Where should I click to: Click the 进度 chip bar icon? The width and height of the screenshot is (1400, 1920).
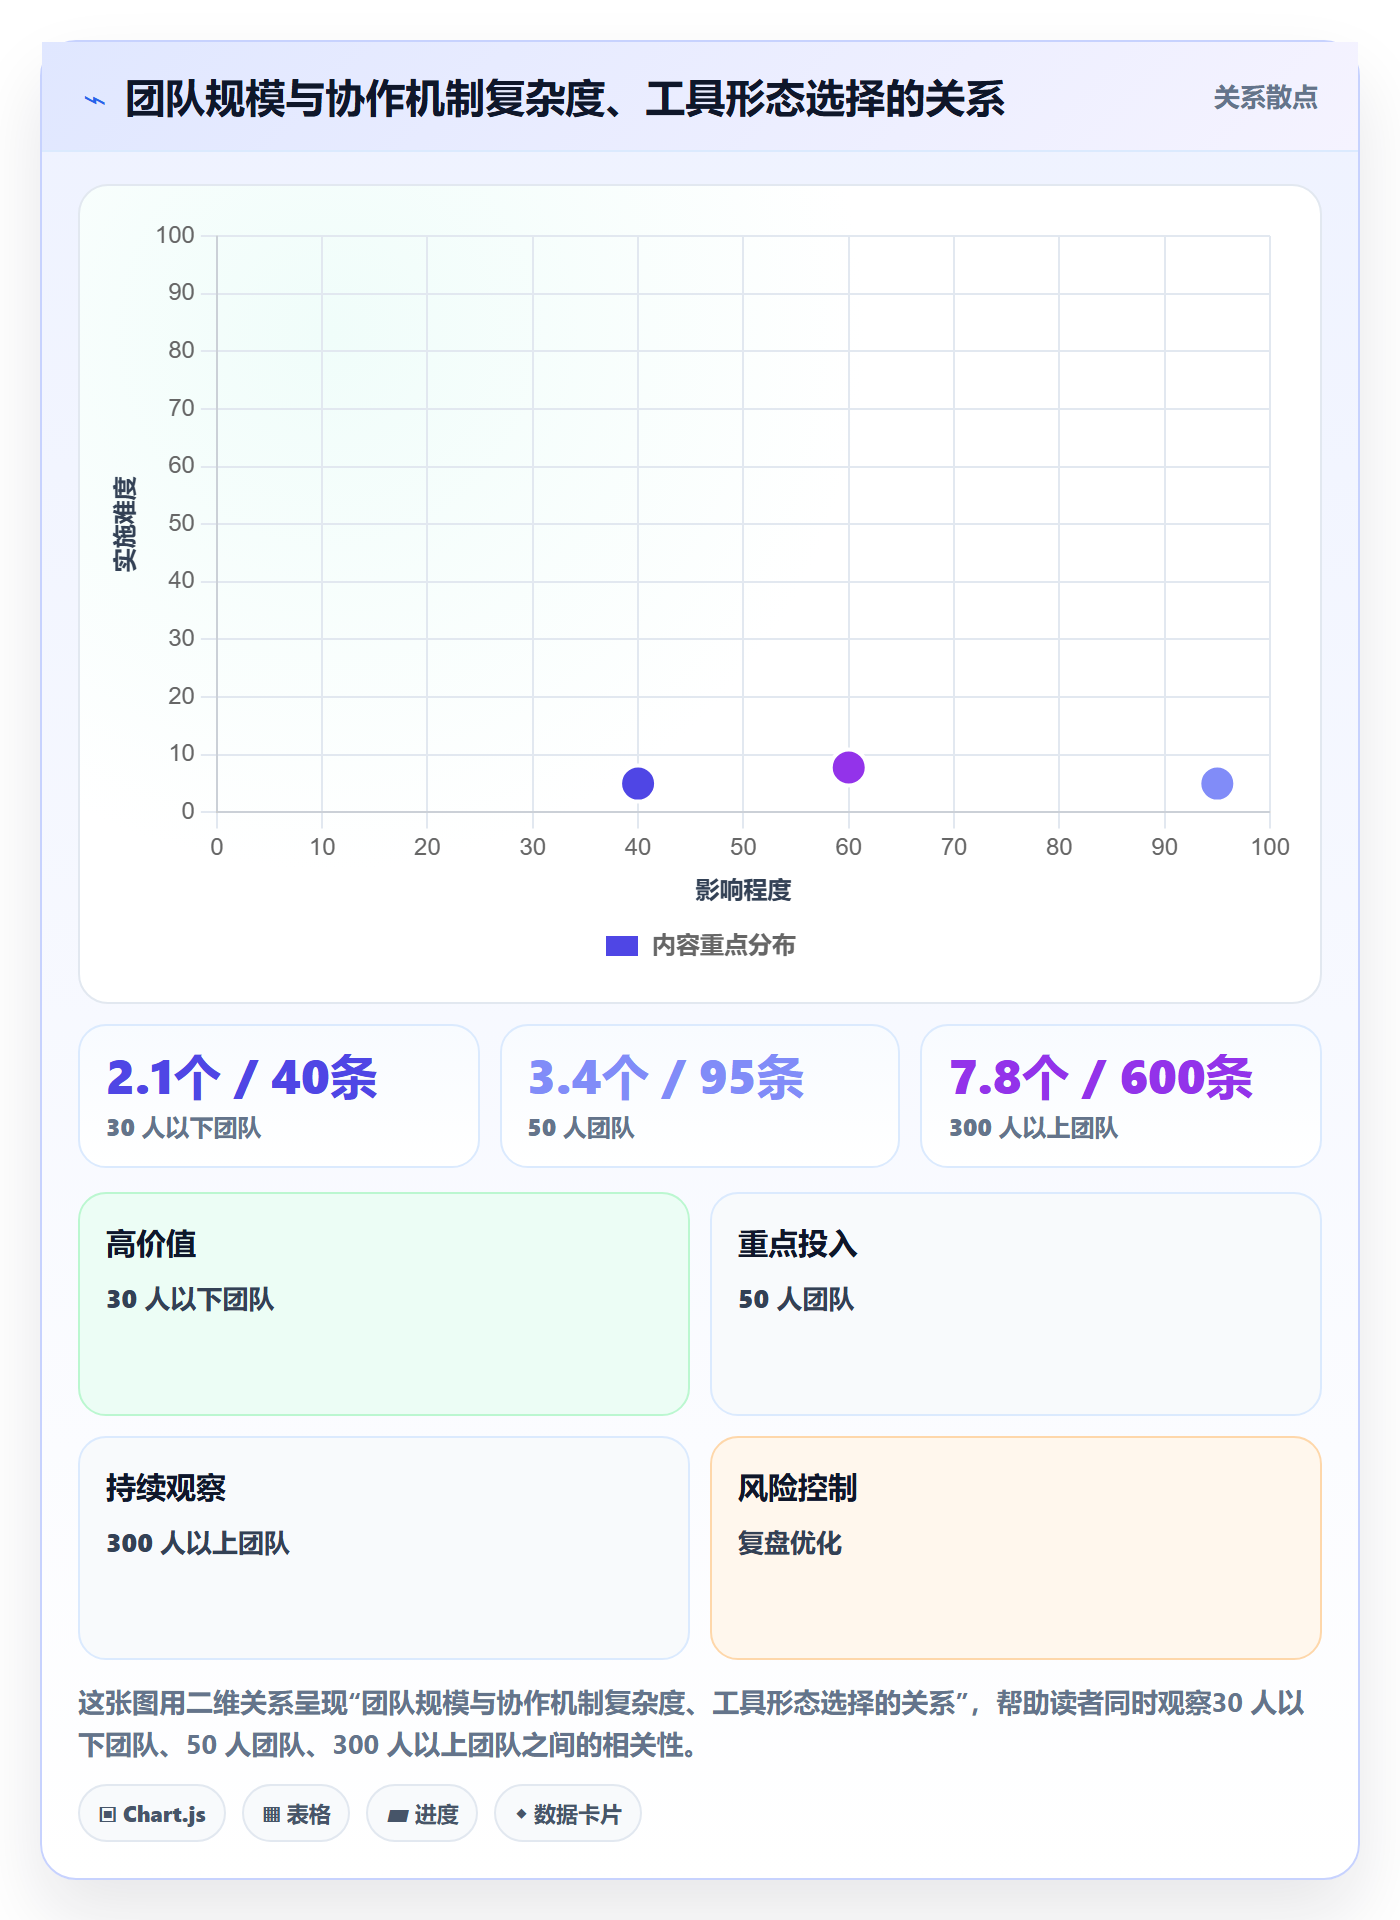tap(398, 1816)
